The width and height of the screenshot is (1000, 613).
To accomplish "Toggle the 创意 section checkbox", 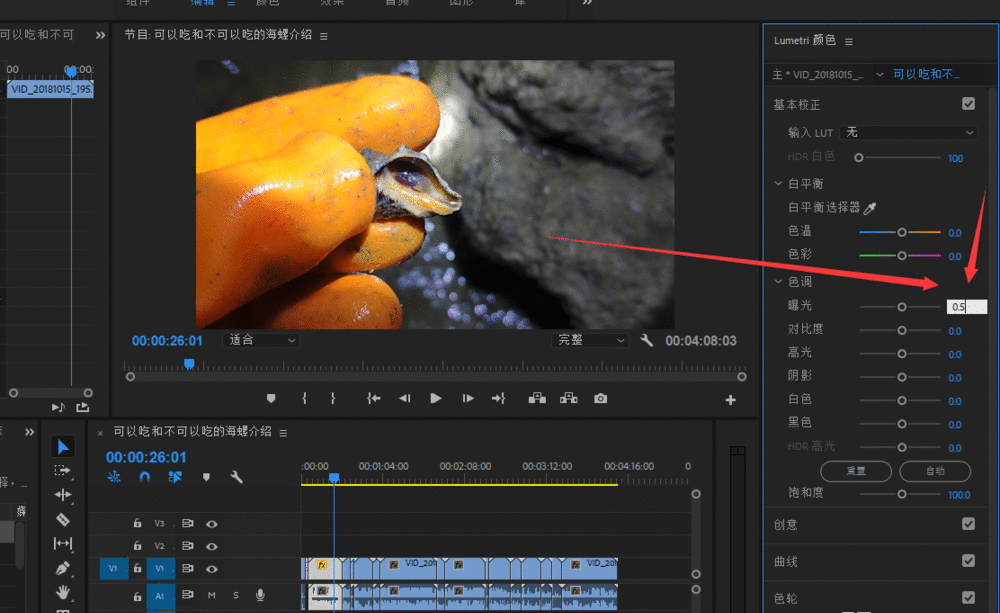I will pos(968,524).
